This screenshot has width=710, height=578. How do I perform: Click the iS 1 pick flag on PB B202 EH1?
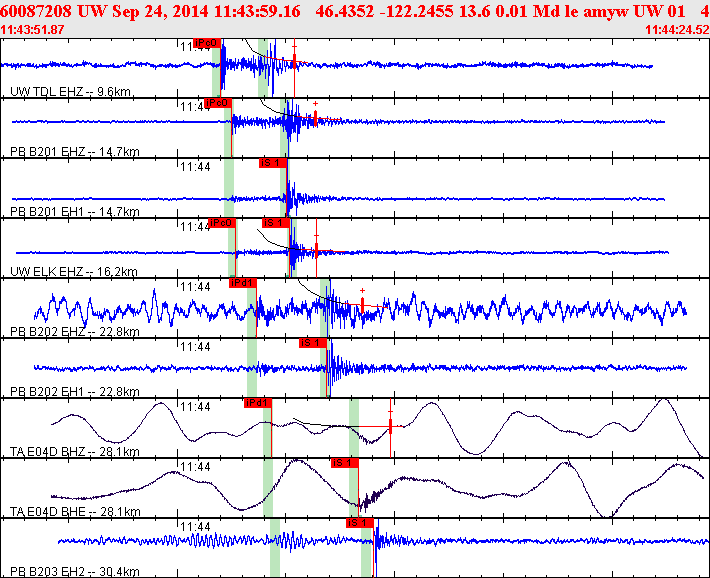click(x=313, y=343)
